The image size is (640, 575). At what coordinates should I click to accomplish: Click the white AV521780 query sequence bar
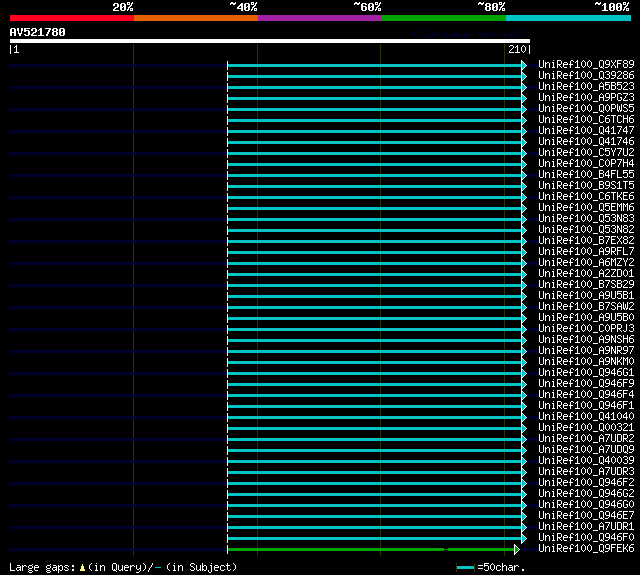tap(270, 41)
